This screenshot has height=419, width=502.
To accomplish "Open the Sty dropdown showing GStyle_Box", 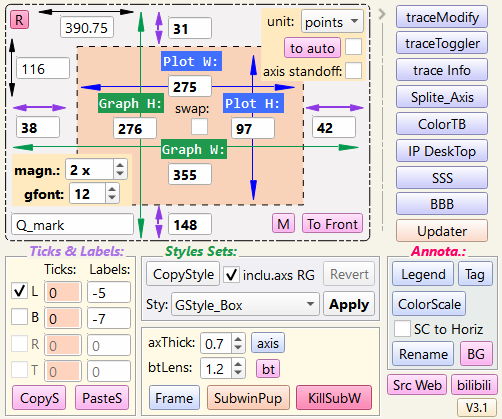I will pos(245,304).
